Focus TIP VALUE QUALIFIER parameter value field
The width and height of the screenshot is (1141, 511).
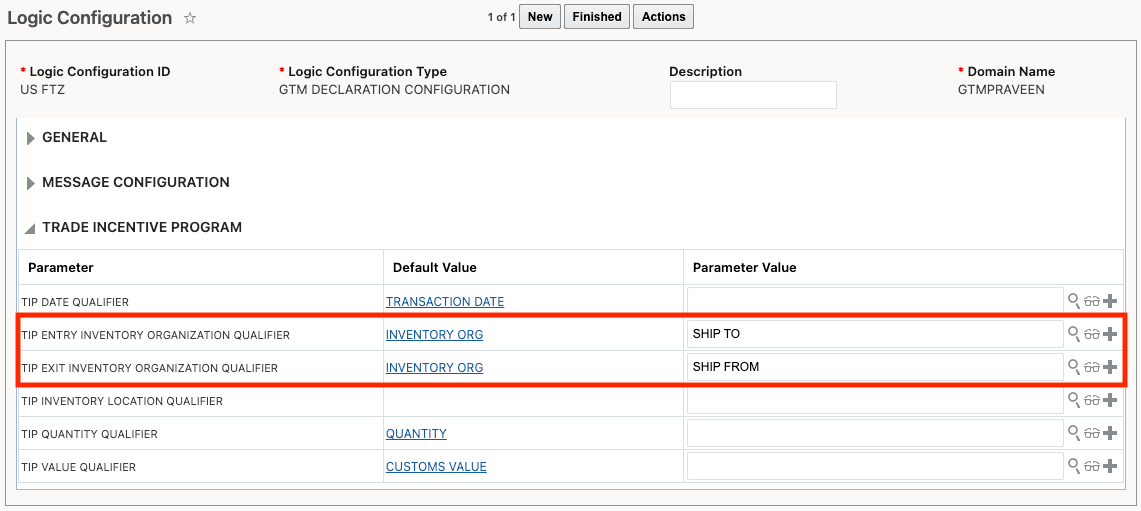(x=875, y=466)
